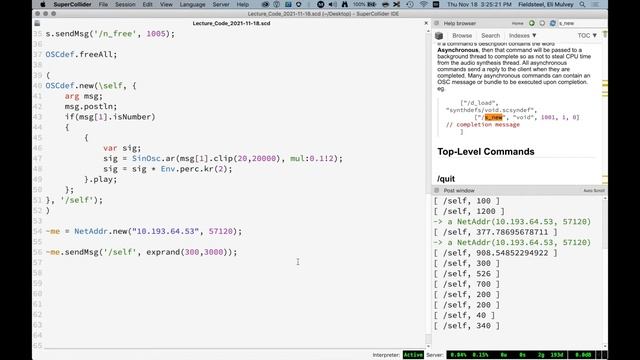Open the File menu

[x=103, y=4]
